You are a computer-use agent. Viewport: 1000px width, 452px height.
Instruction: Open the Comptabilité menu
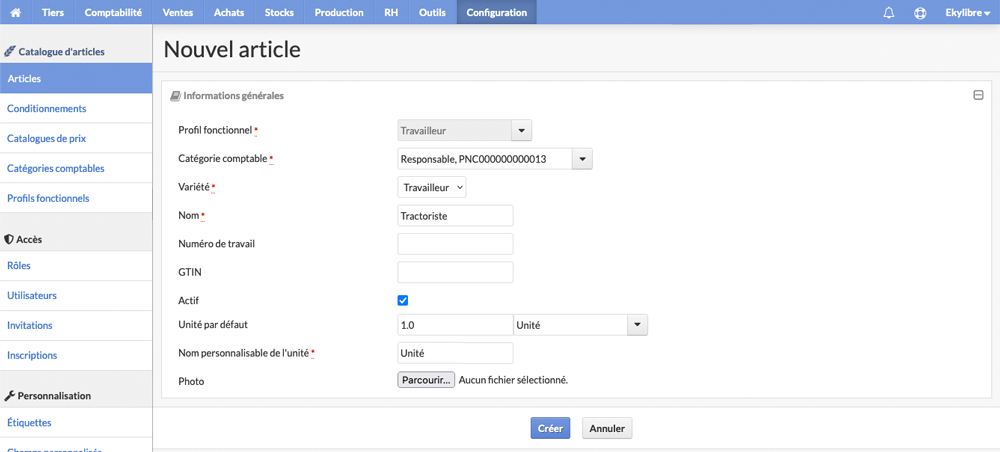tap(113, 12)
